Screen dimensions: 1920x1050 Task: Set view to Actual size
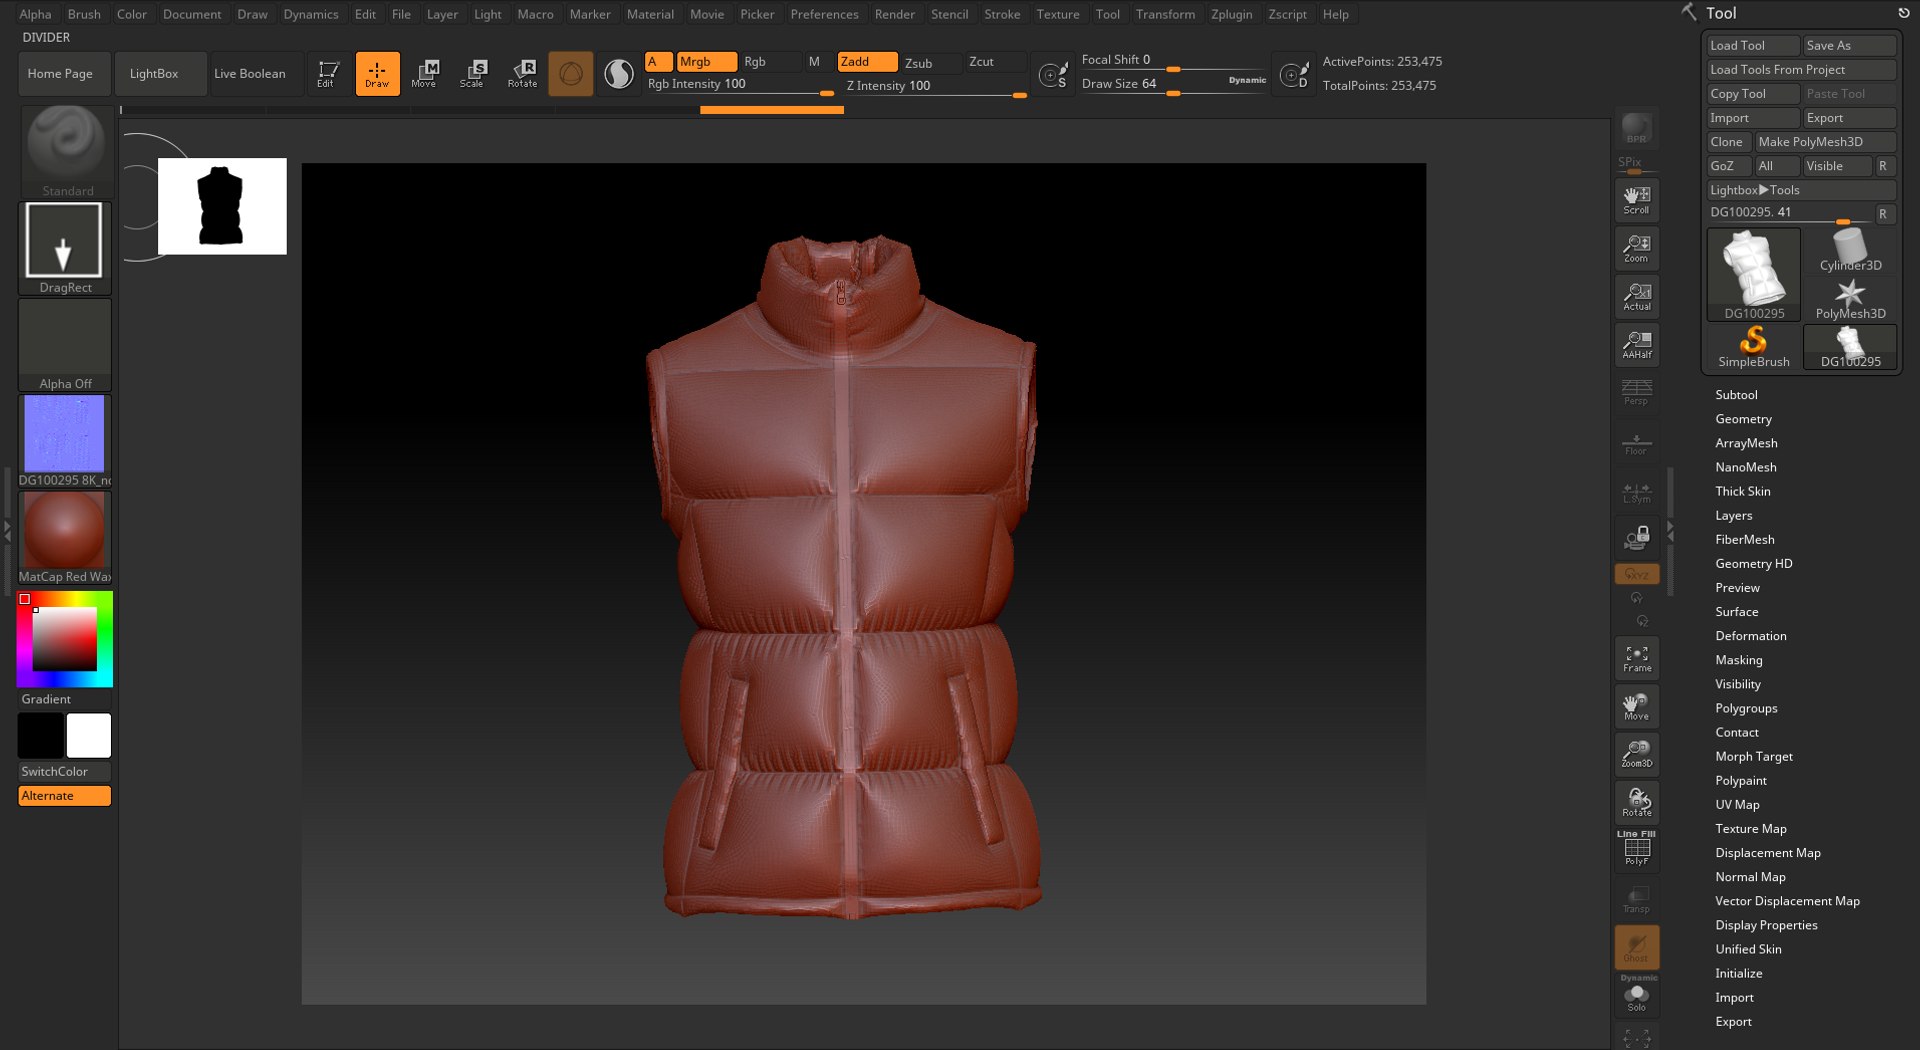tap(1636, 296)
